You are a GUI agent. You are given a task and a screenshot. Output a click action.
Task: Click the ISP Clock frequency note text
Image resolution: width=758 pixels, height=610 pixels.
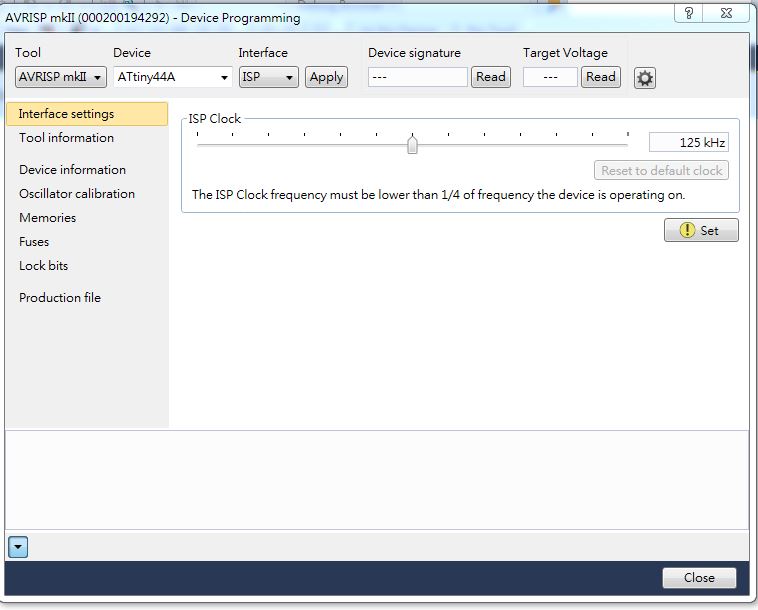coord(438,195)
